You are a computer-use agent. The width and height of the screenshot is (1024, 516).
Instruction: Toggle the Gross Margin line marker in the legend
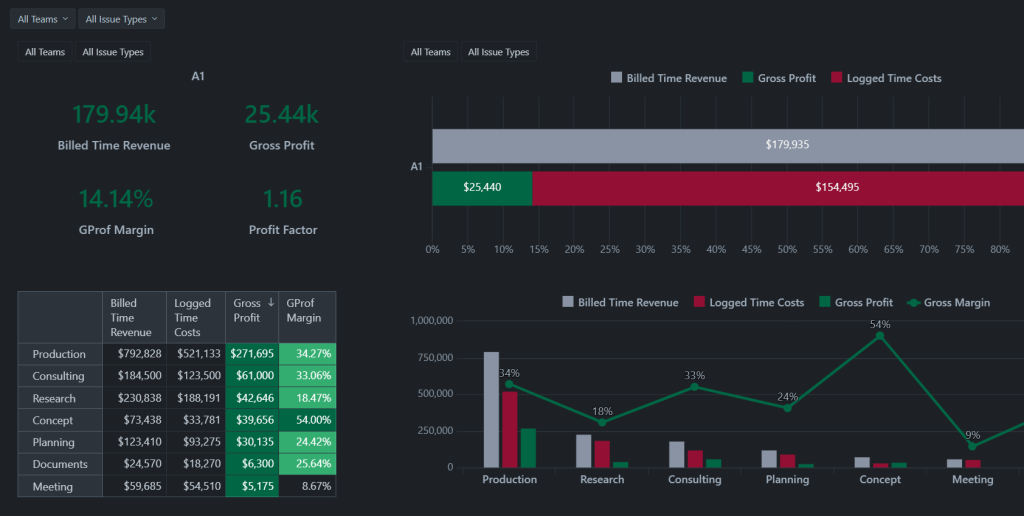point(912,302)
